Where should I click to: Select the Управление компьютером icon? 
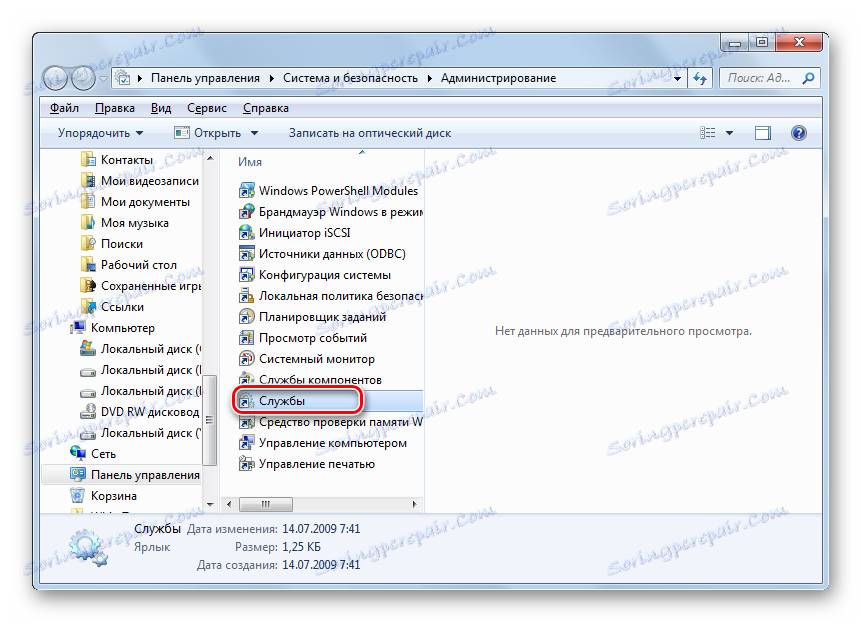click(246, 443)
